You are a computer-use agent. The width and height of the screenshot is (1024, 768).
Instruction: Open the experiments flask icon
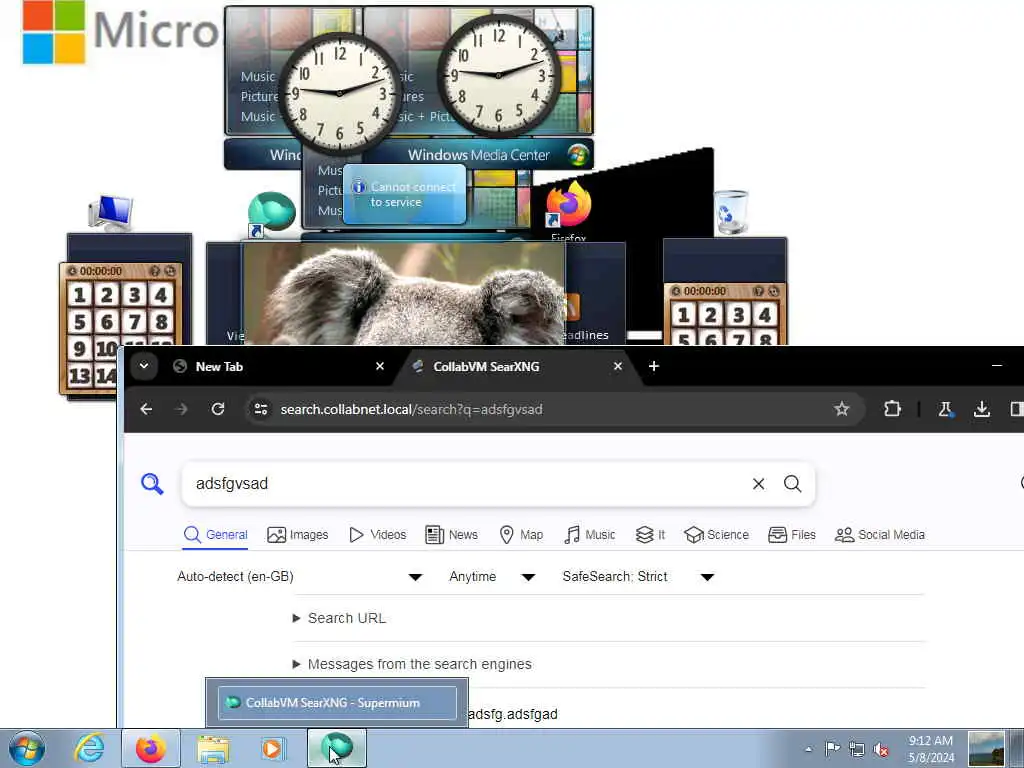(945, 409)
